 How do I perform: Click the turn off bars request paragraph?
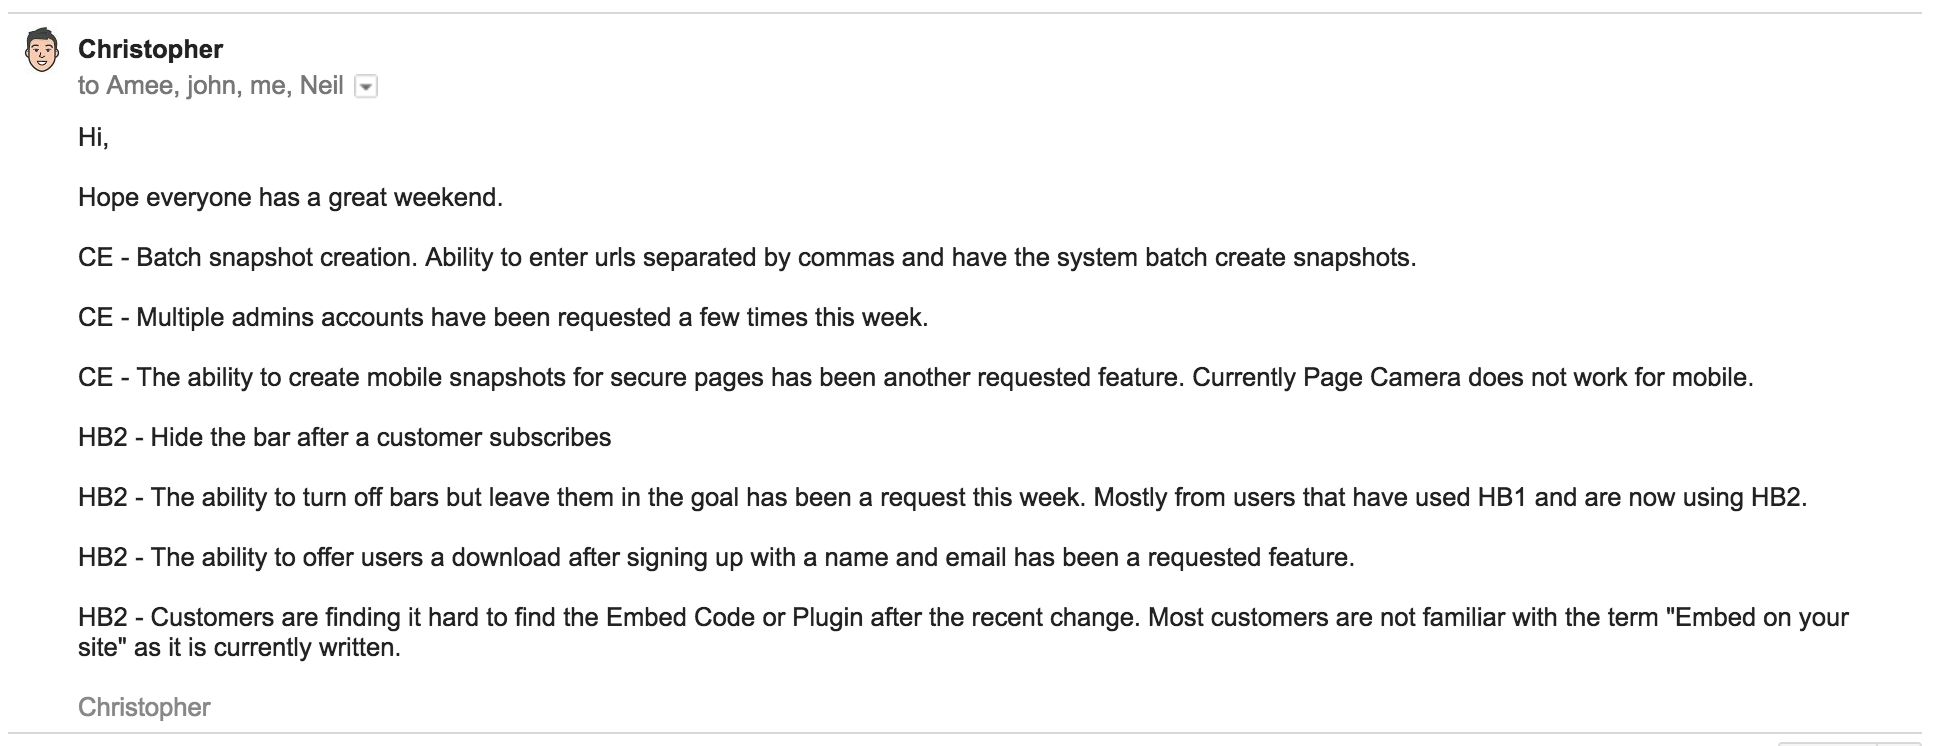click(x=943, y=497)
